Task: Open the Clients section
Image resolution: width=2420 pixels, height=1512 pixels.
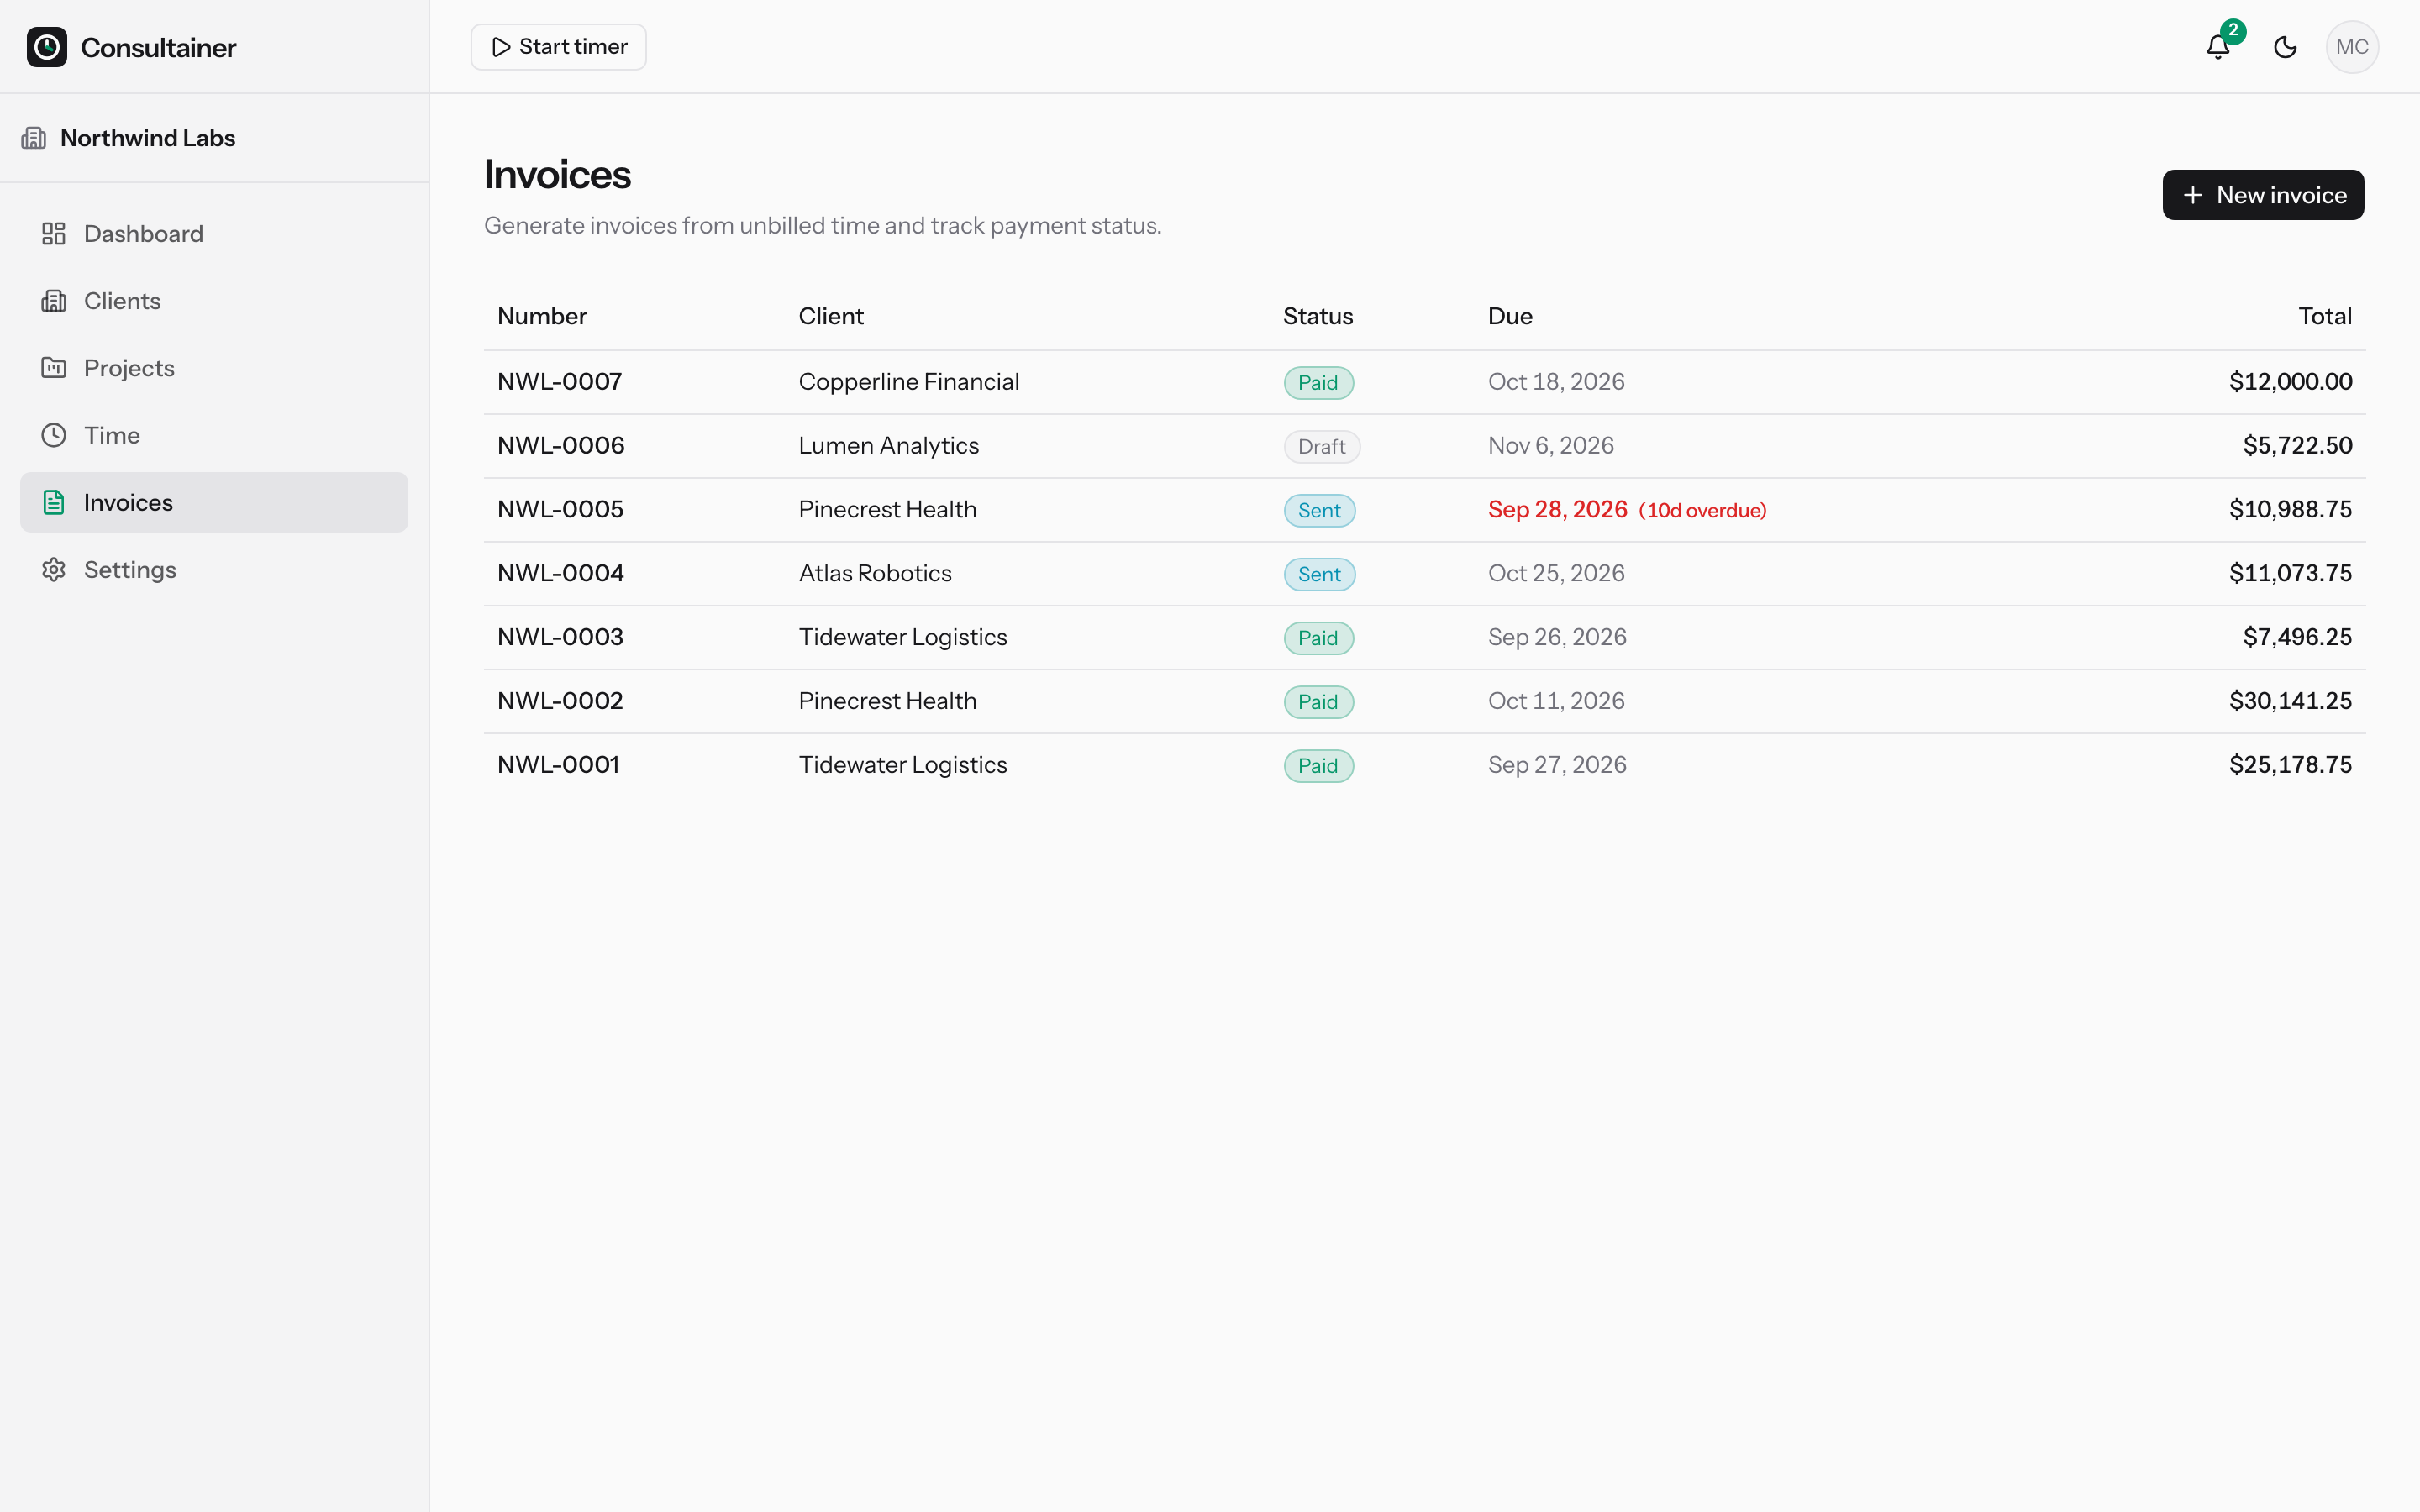Action: (214, 301)
